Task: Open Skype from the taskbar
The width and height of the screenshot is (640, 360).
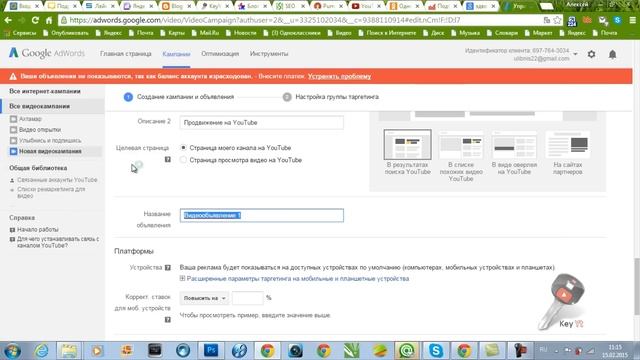Action: tap(436, 351)
